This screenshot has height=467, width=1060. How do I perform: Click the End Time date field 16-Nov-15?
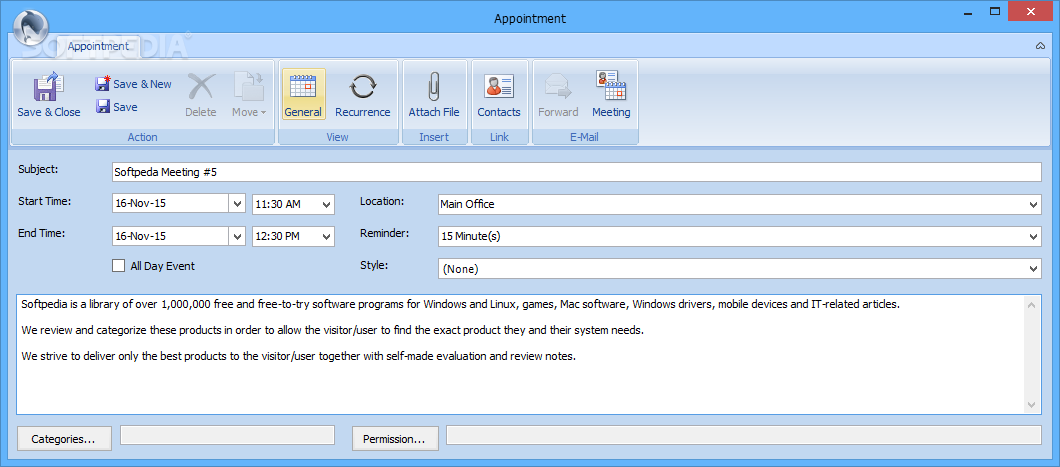170,236
